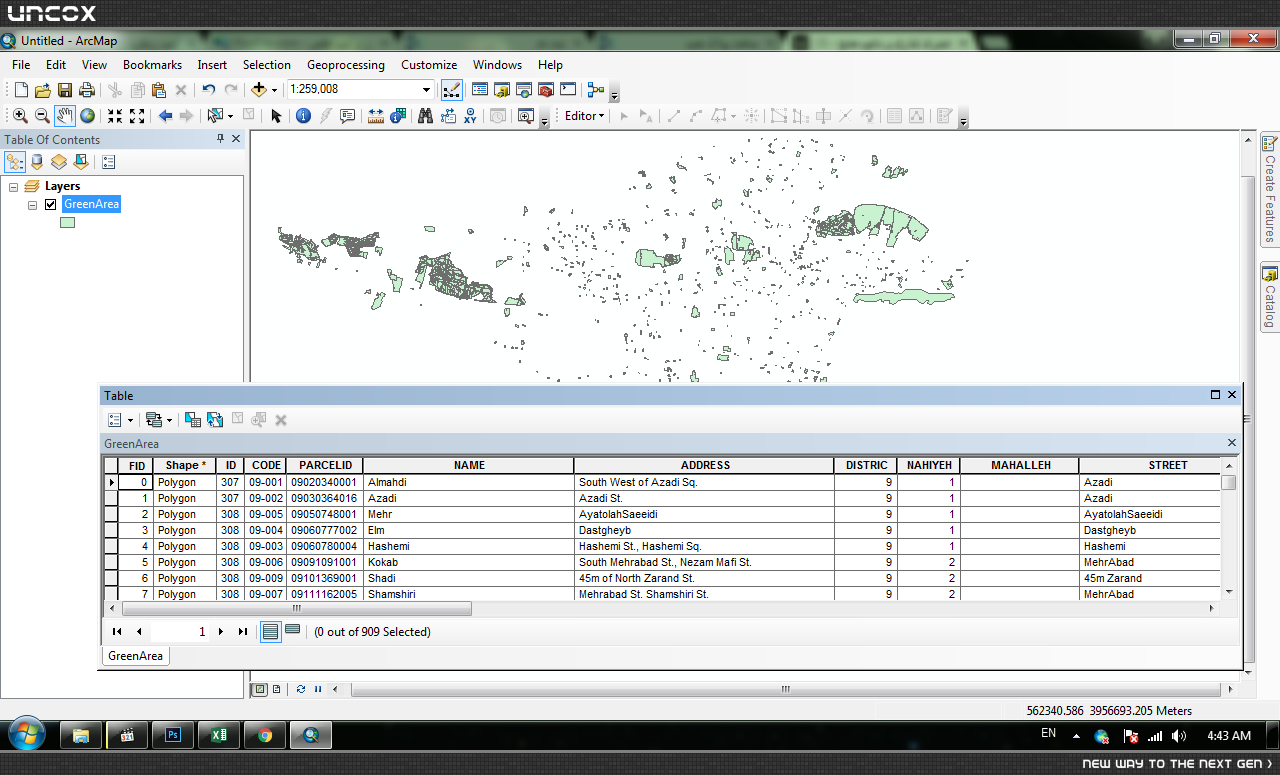Select the Zoom In tool
1280x775 pixels.
tap(20, 116)
